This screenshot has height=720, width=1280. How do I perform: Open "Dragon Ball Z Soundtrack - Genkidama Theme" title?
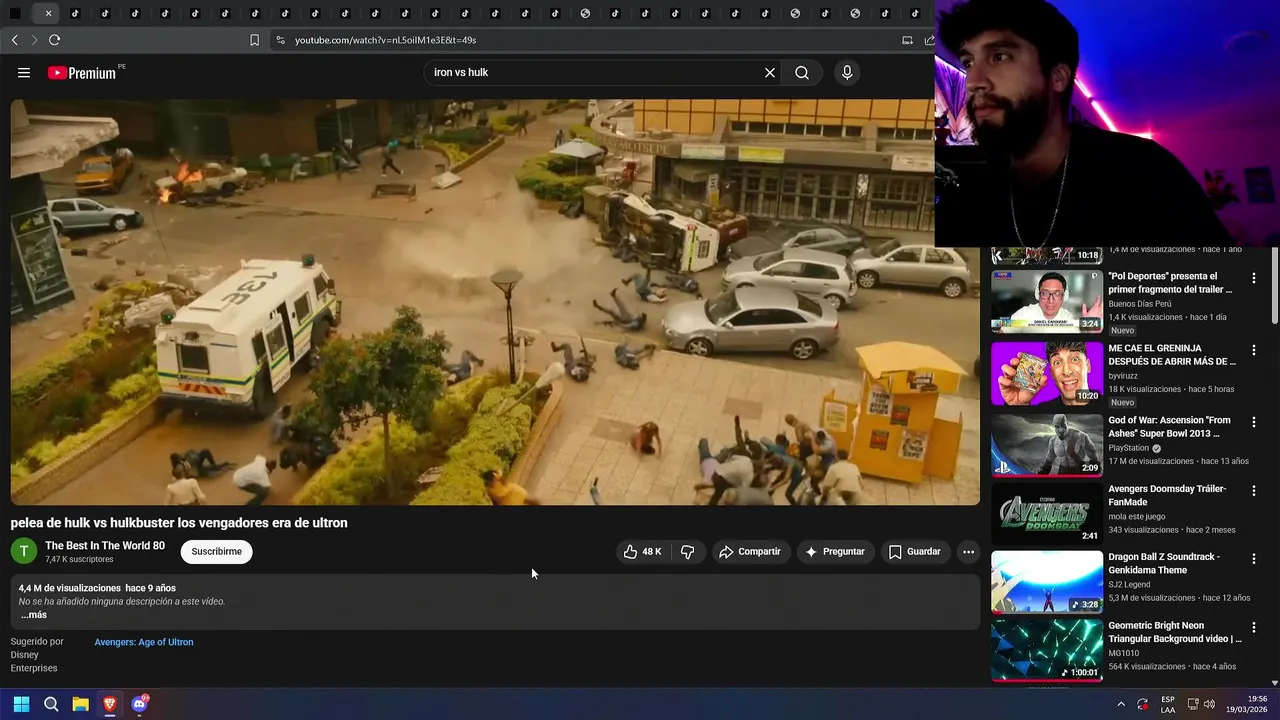[x=1164, y=563]
